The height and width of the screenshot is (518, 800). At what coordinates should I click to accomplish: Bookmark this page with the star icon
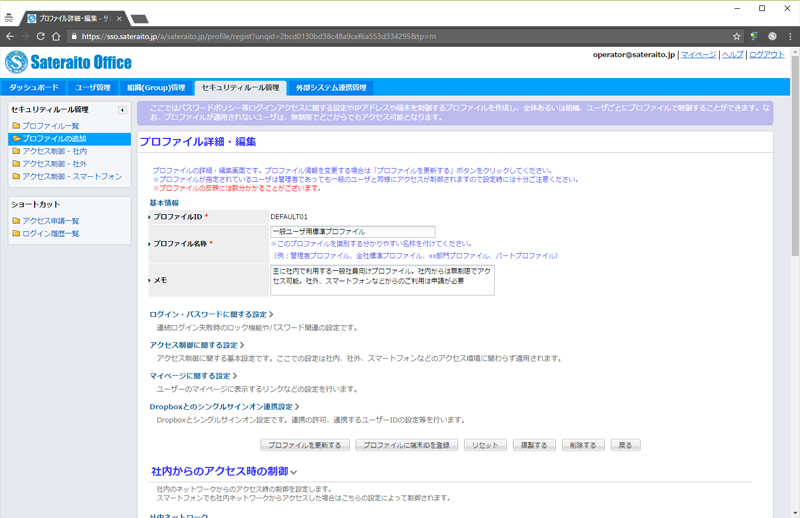pos(737,37)
